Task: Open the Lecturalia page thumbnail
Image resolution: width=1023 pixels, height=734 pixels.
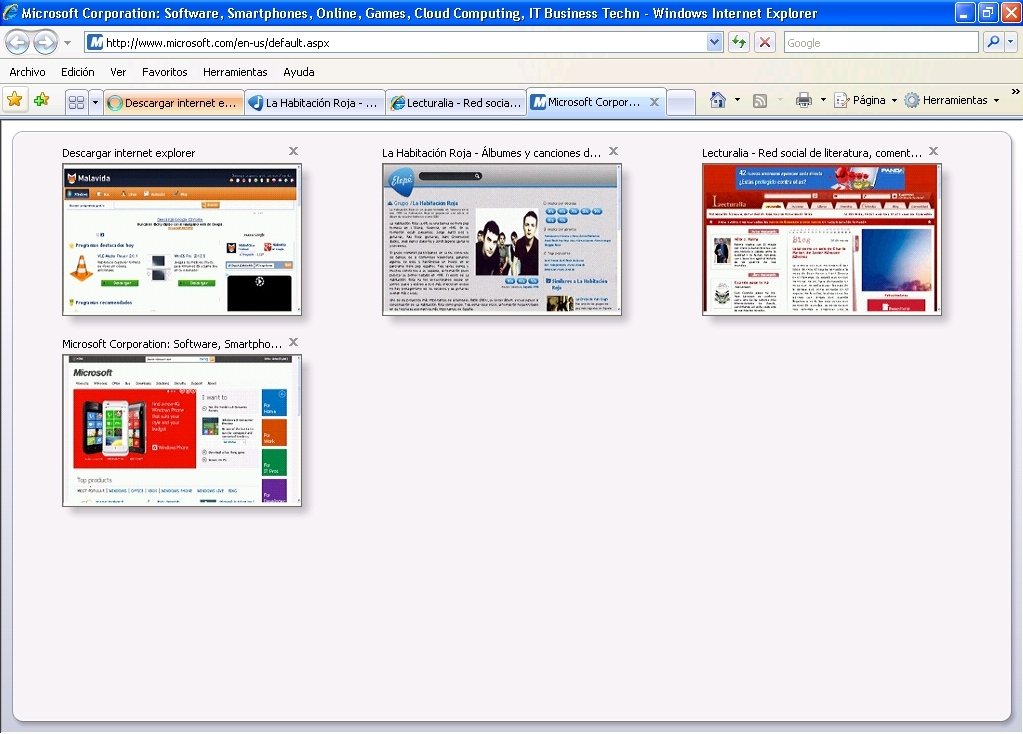Action: pyautogui.click(x=821, y=239)
